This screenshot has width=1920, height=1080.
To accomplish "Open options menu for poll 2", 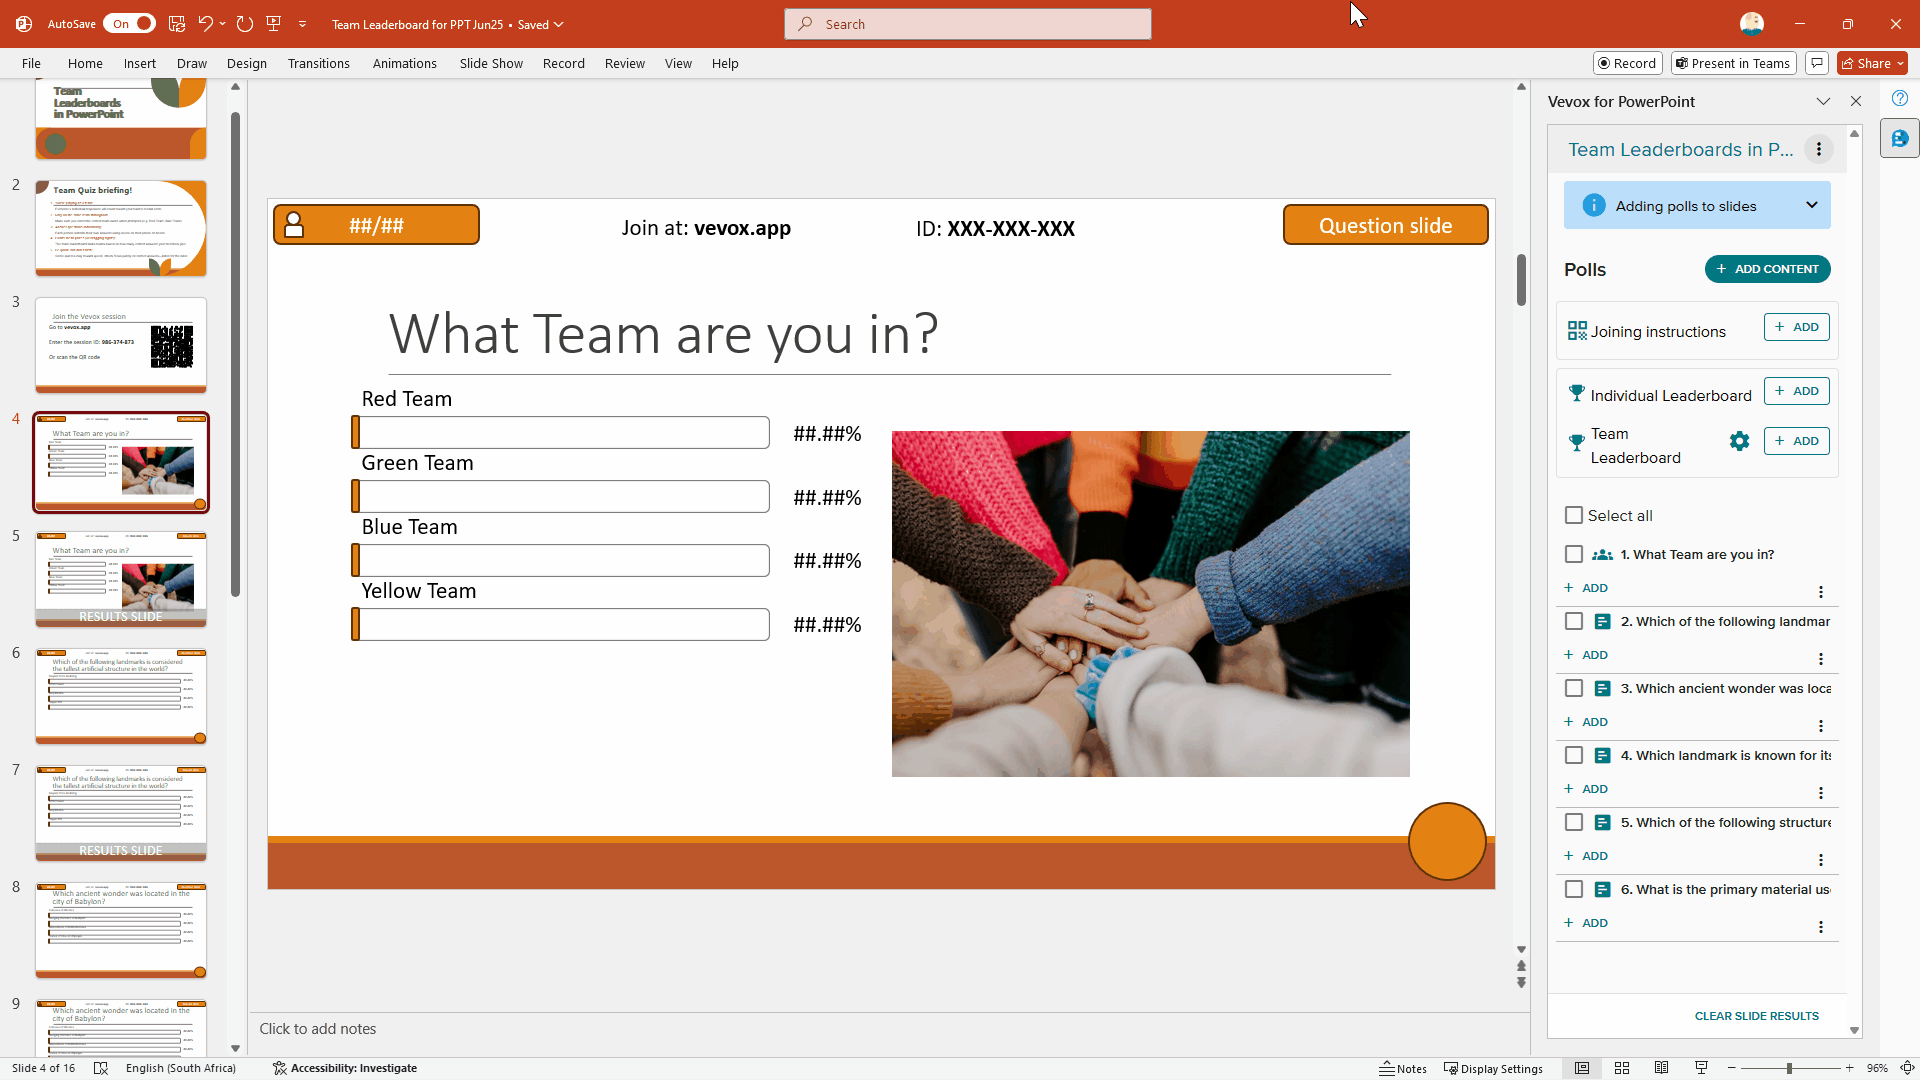I will click(1821, 659).
